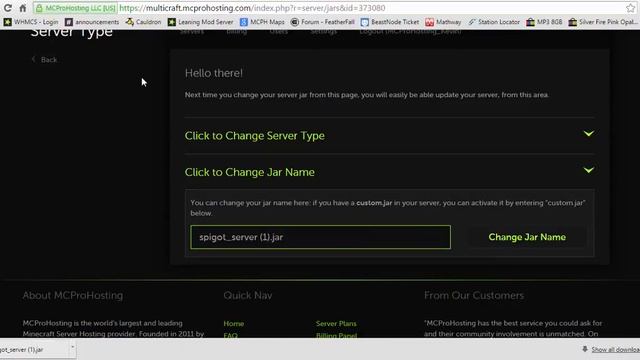This screenshot has width=640, height=360.
Task: Focus the jar name field containing spigot_server (1).jar
Action: (x=320, y=237)
